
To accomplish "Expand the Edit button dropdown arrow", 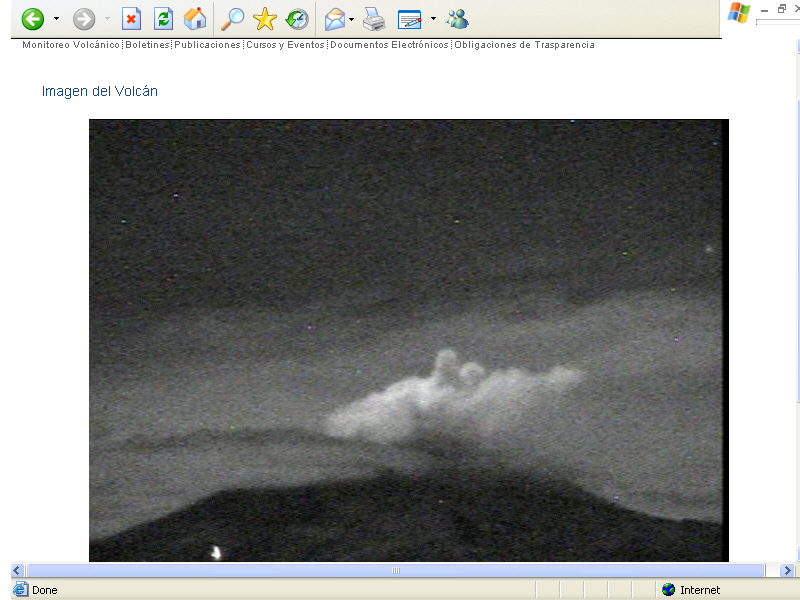I will point(433,18).
